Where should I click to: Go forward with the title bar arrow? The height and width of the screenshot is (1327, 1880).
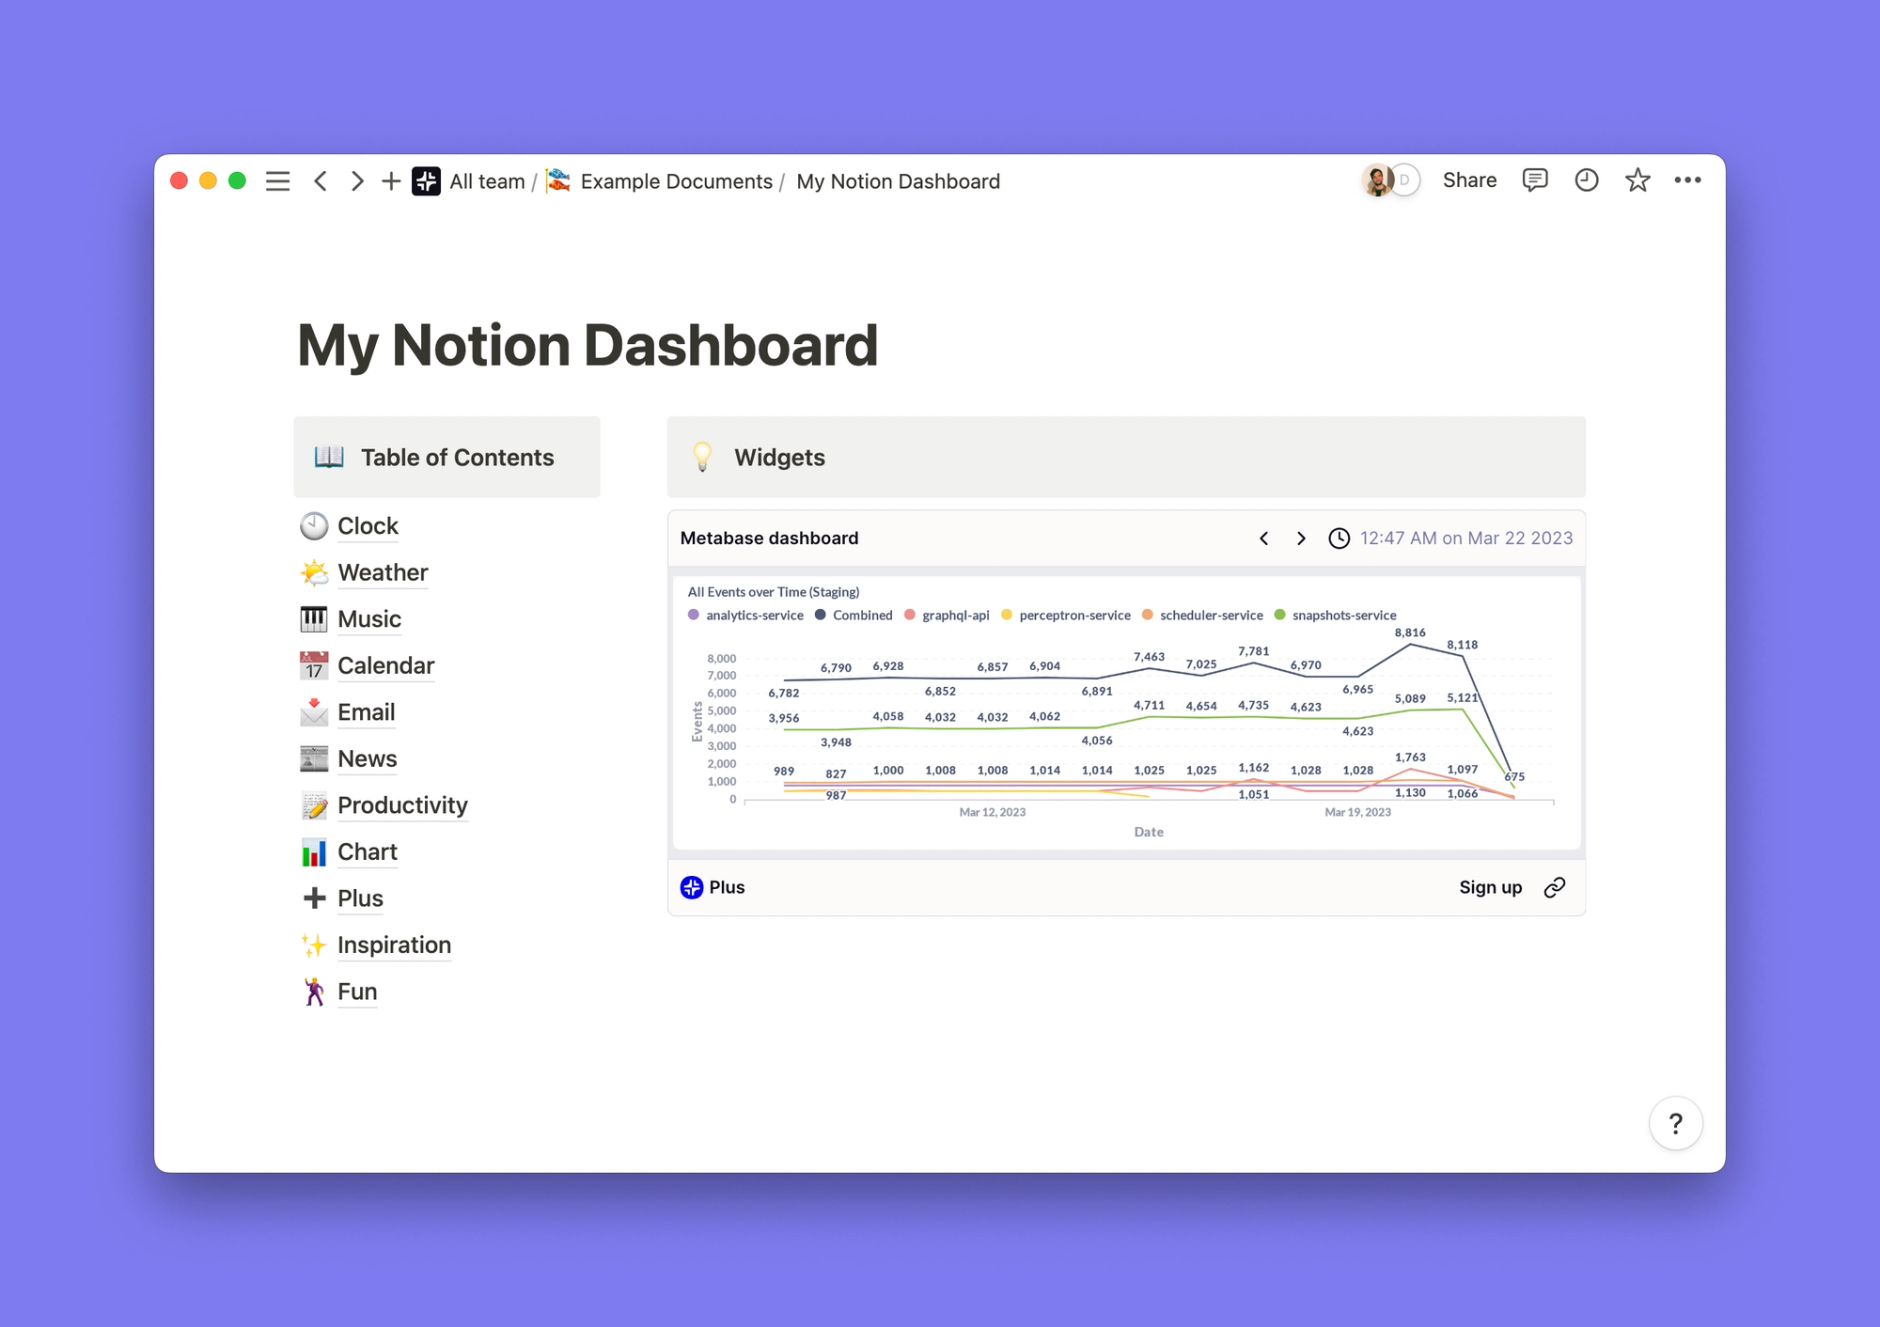coord(356,181)
